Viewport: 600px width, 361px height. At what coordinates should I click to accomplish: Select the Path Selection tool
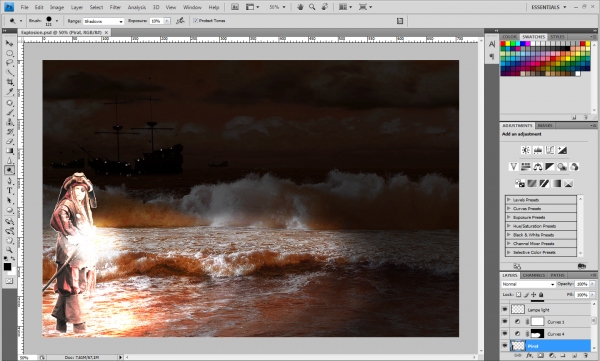coord(10,200)
